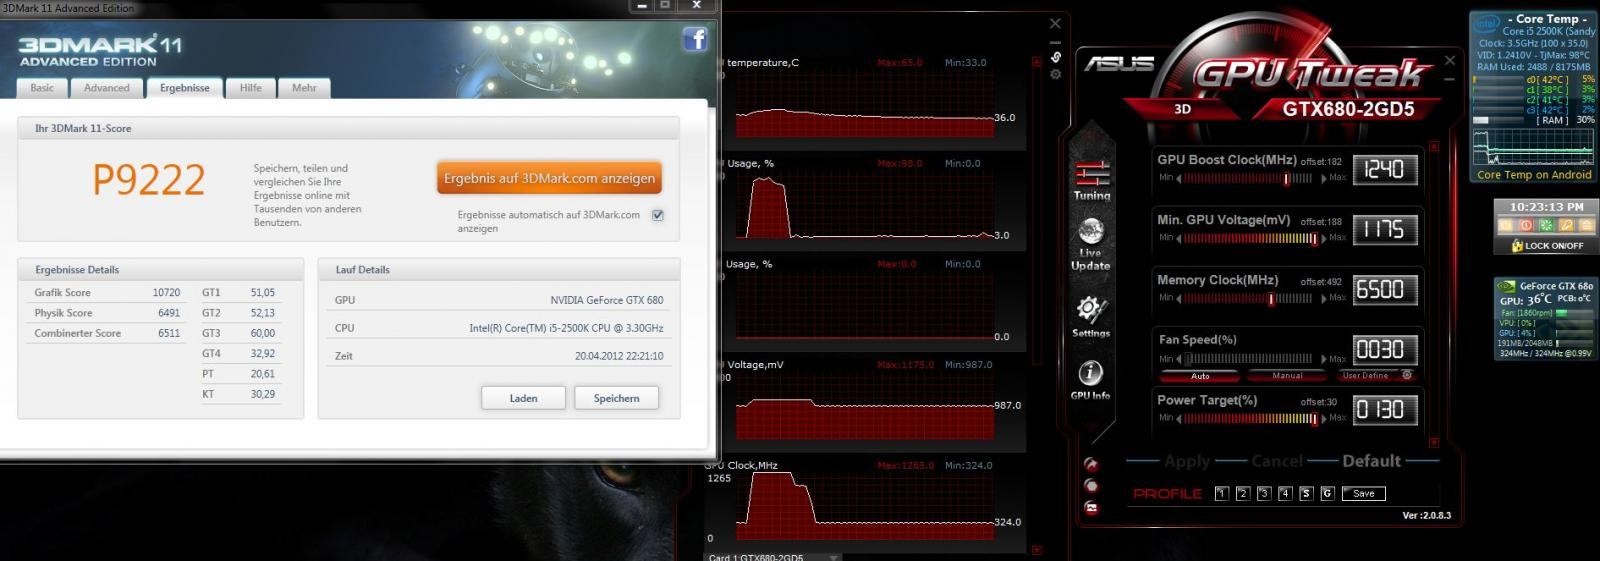
Task: Click Apply in GPU Tweak
Action: click(x=1187, y=461)
